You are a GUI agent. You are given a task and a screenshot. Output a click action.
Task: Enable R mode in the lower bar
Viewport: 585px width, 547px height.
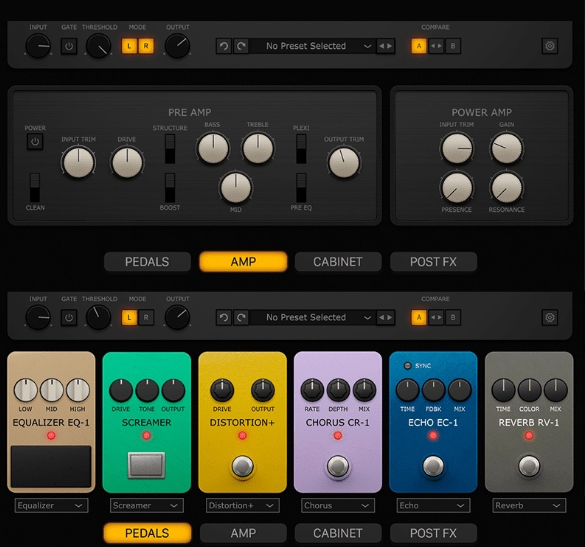coord(146,318)
